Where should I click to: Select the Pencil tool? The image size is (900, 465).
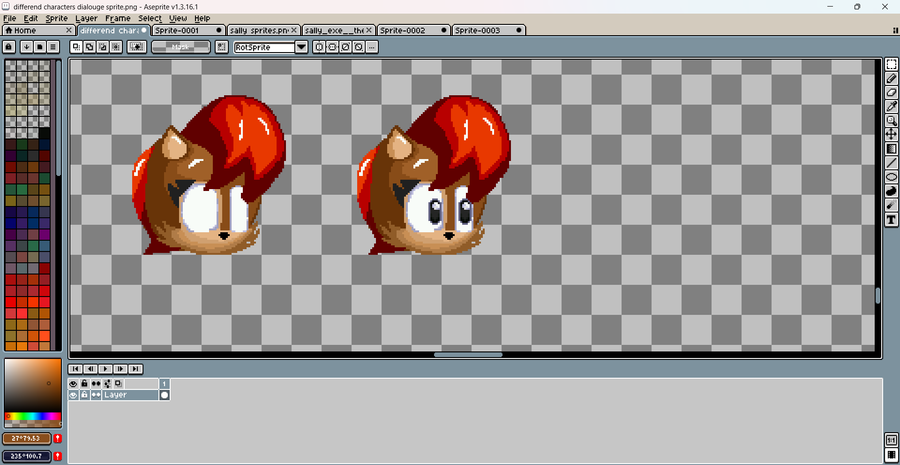click(x=891, y=79)
